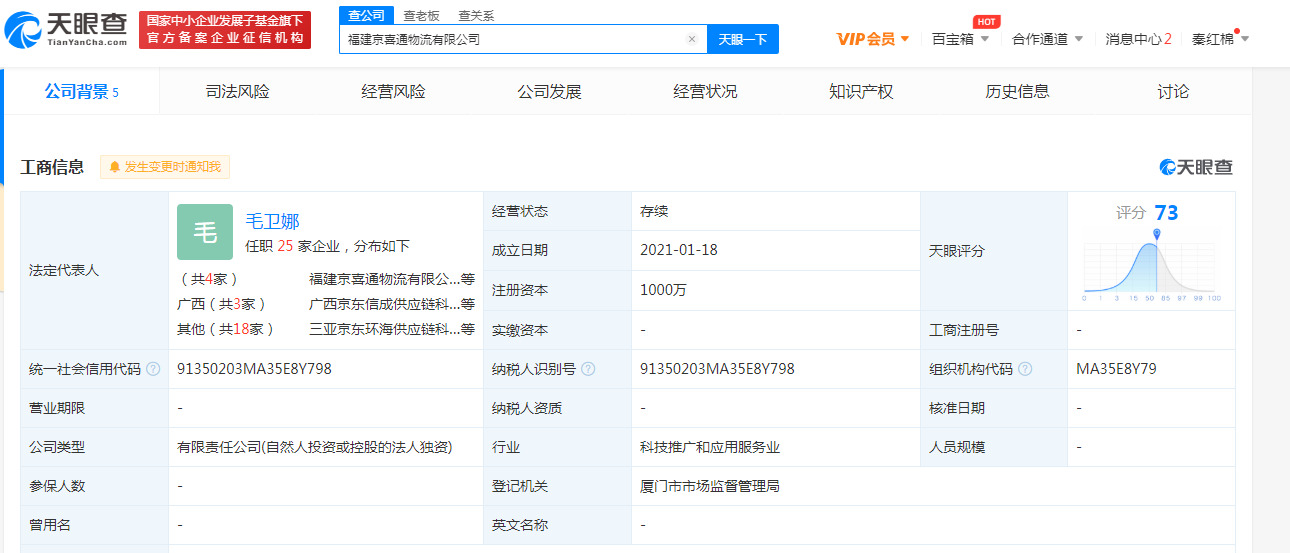
Task: Select the 公司背景 tab
Action: [82, 92]
